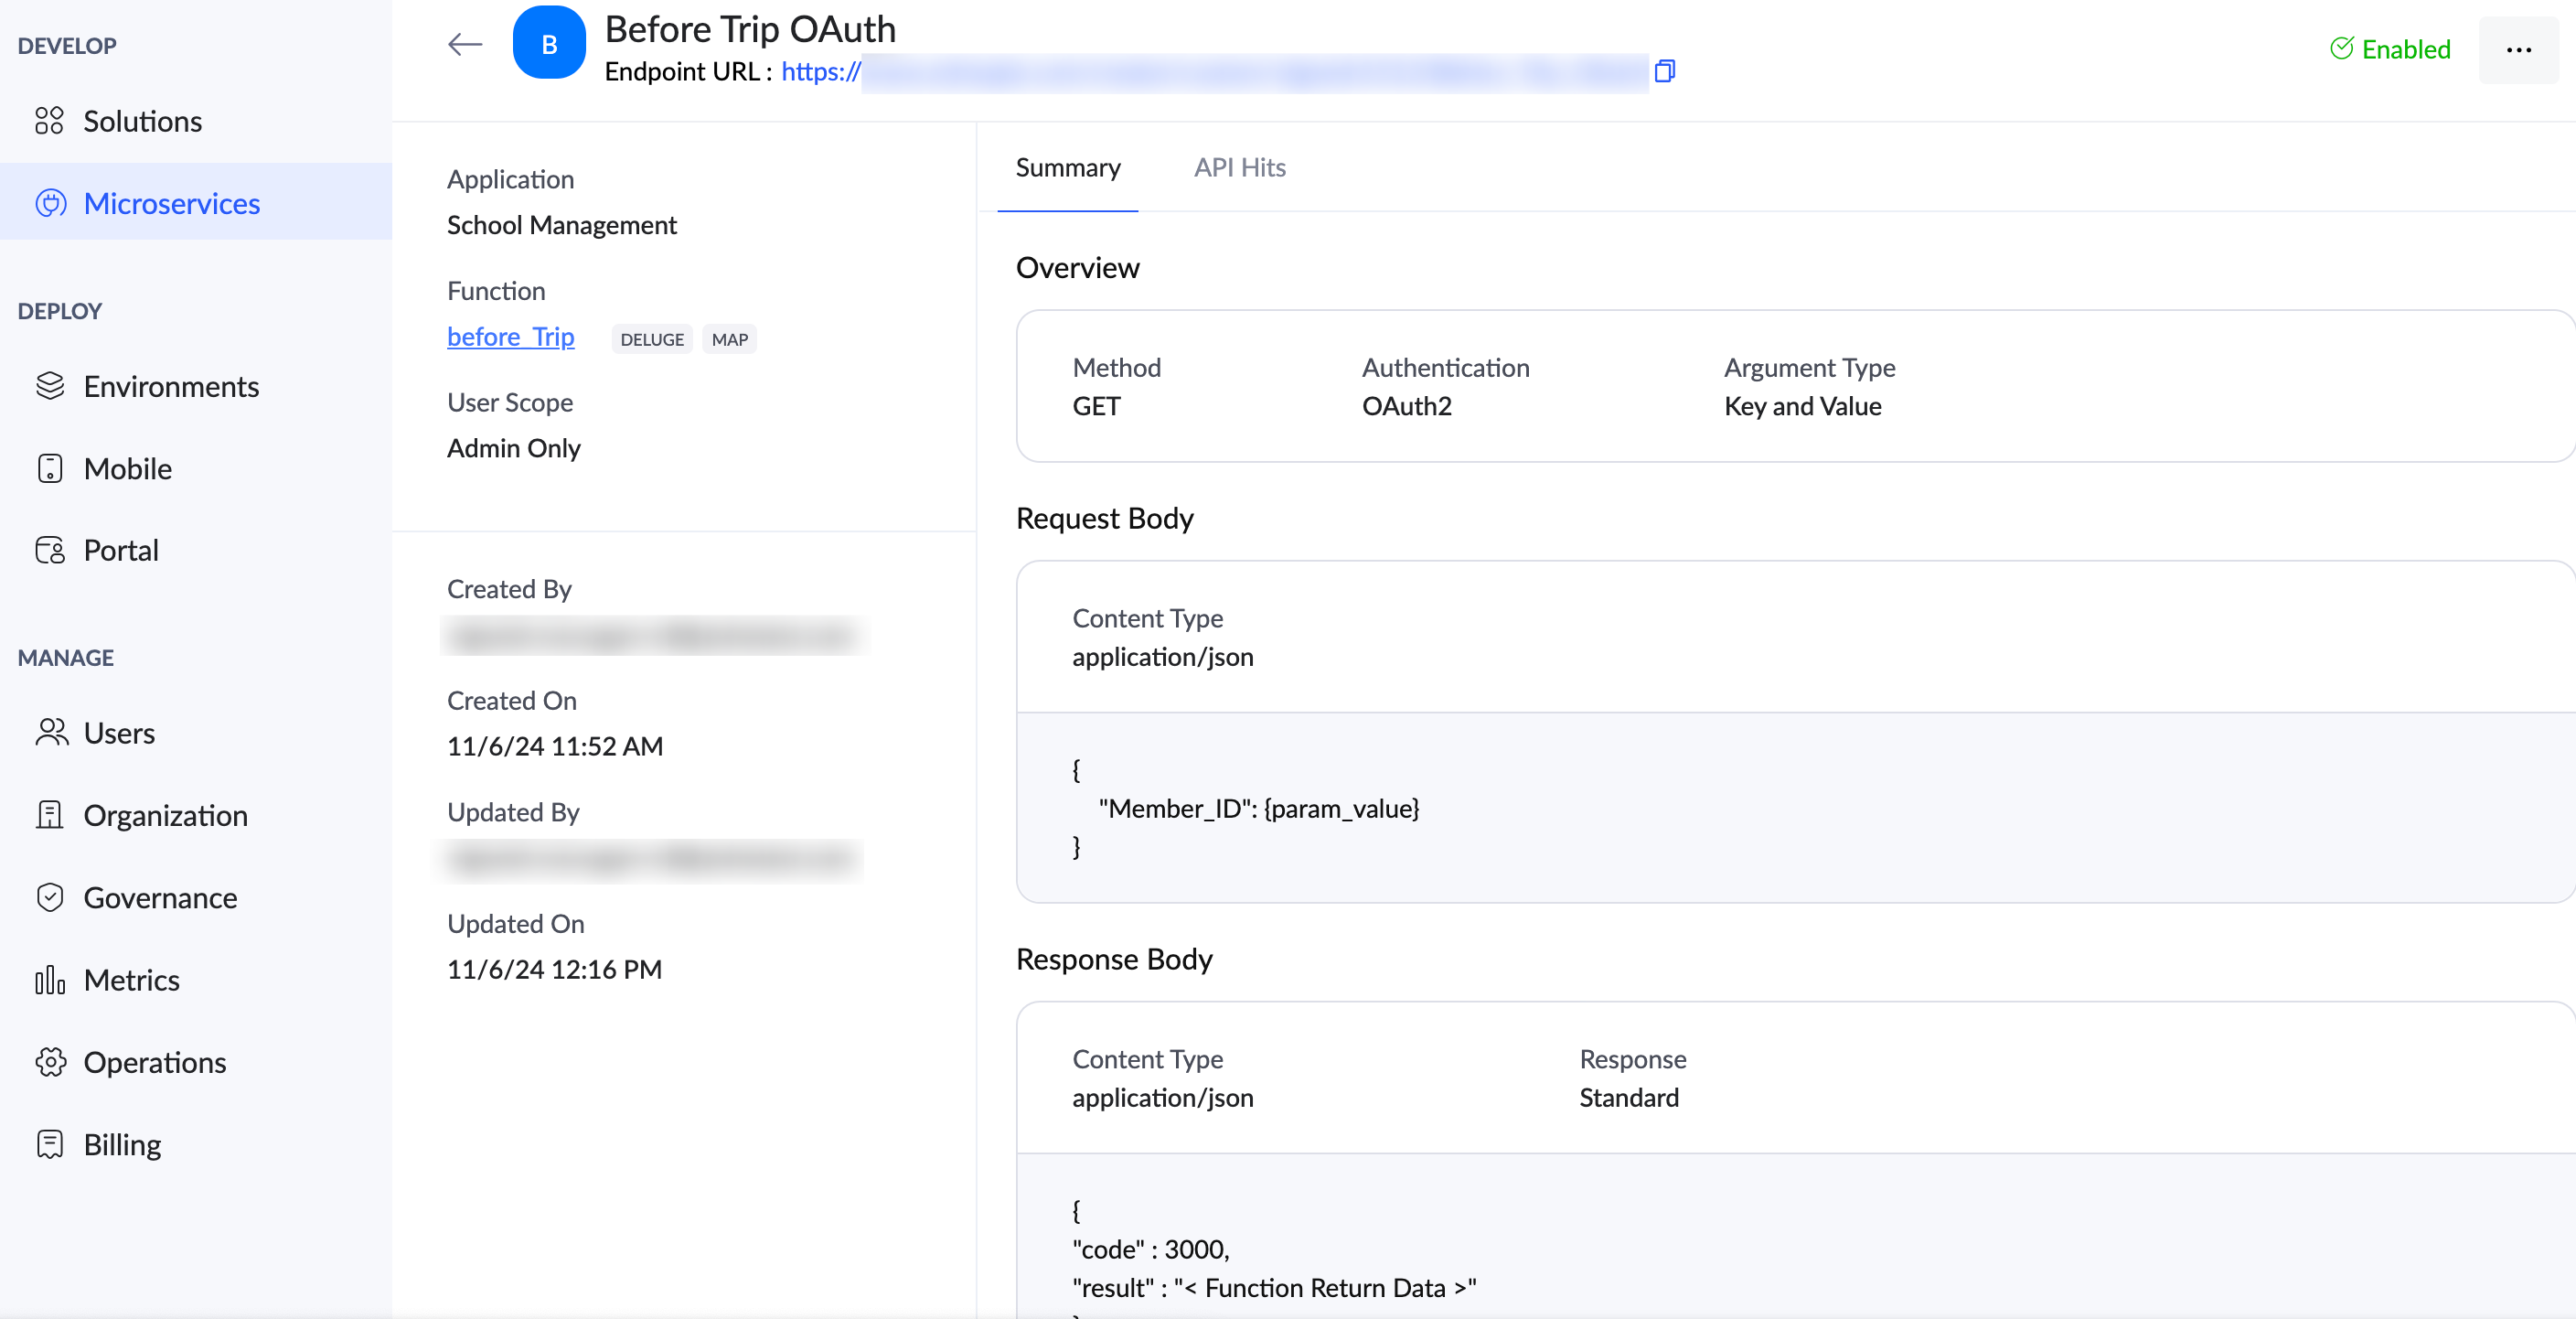This screenshot has height=1319, width=2576.
Task: Click the blue B avatar thumbnail
Action: point(549,44)
